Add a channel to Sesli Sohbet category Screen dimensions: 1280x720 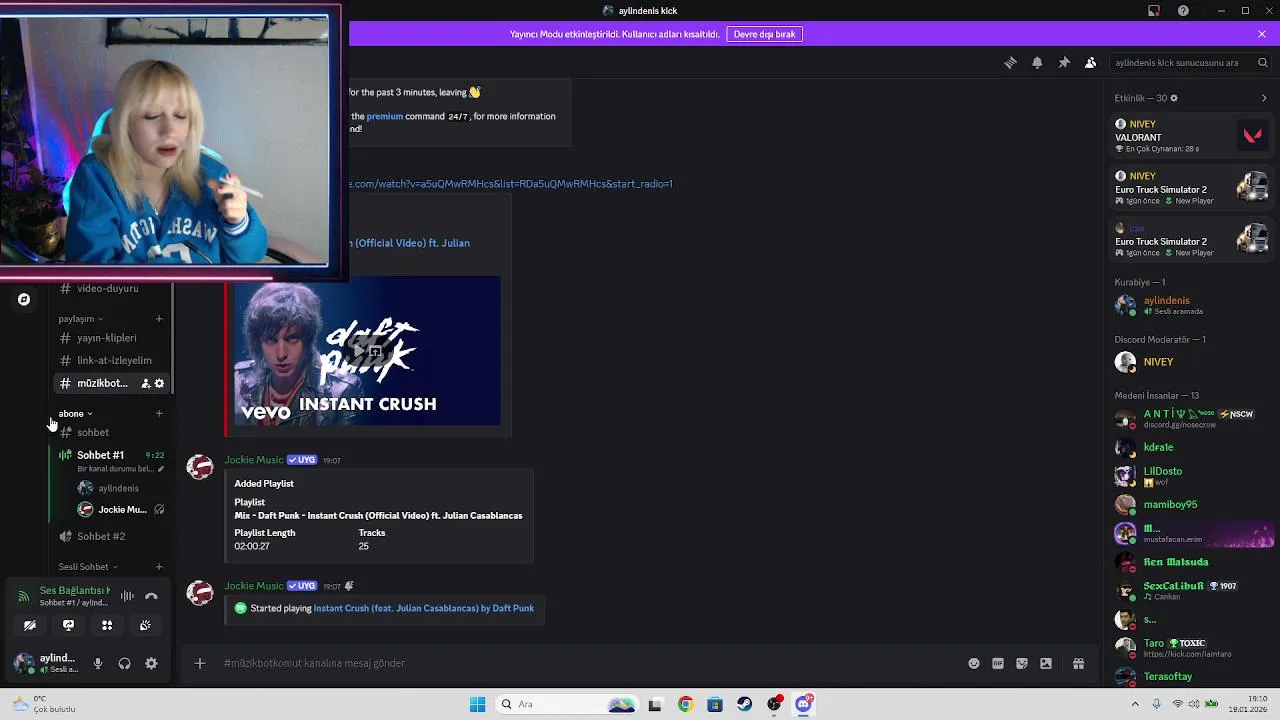[x=159, y=567]
